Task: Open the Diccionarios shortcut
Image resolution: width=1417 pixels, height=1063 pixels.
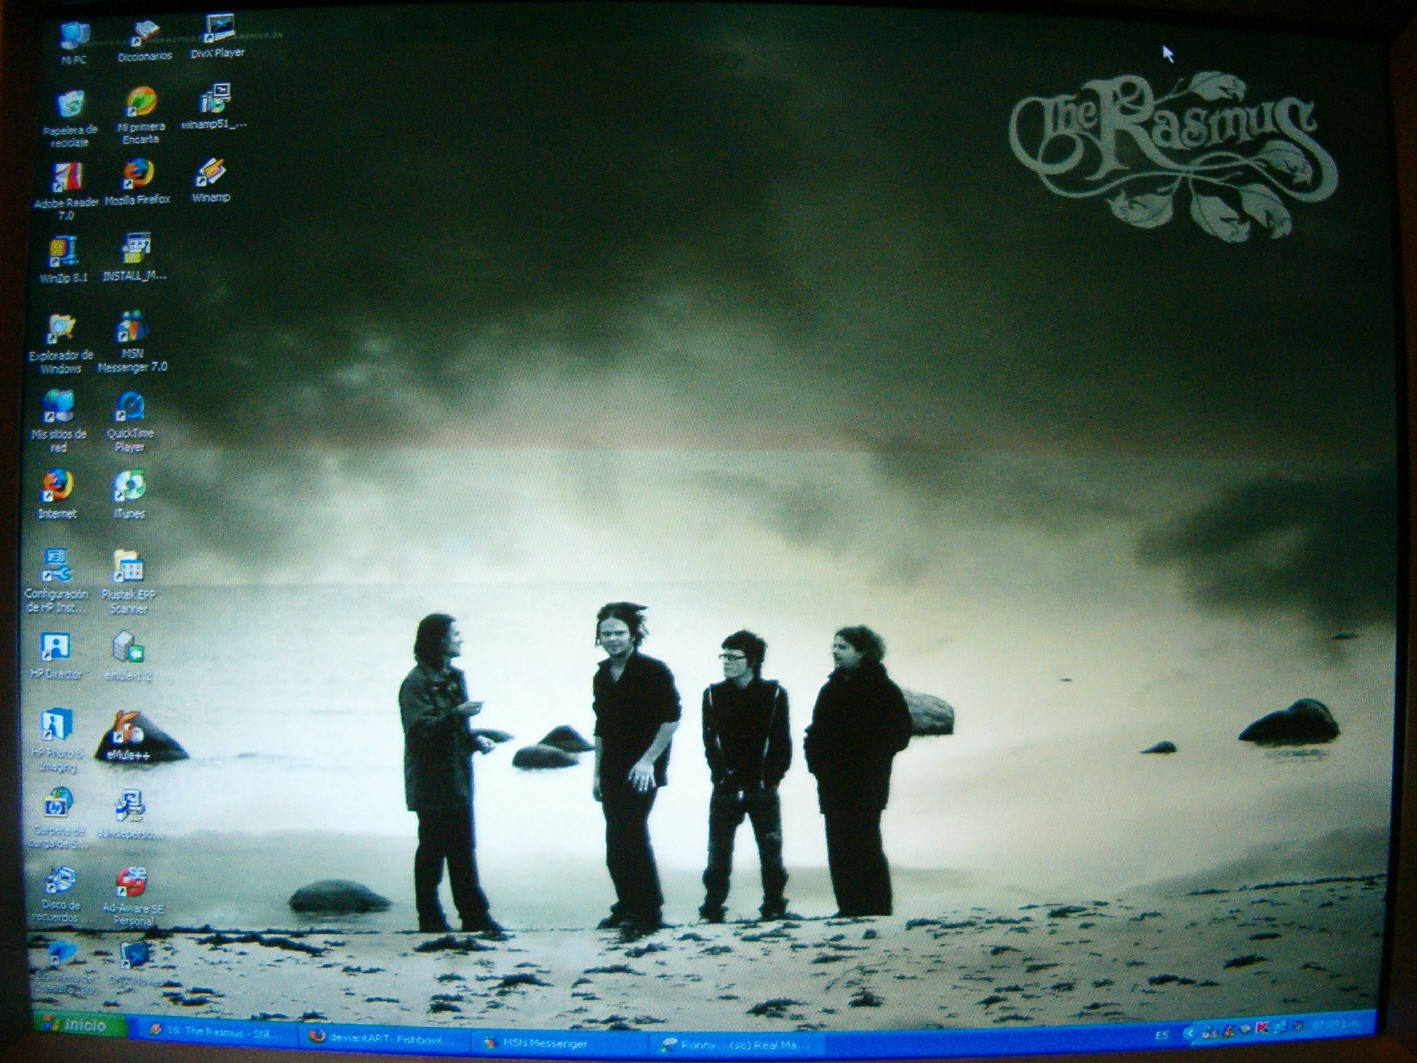Action: [x=145, y=42]
